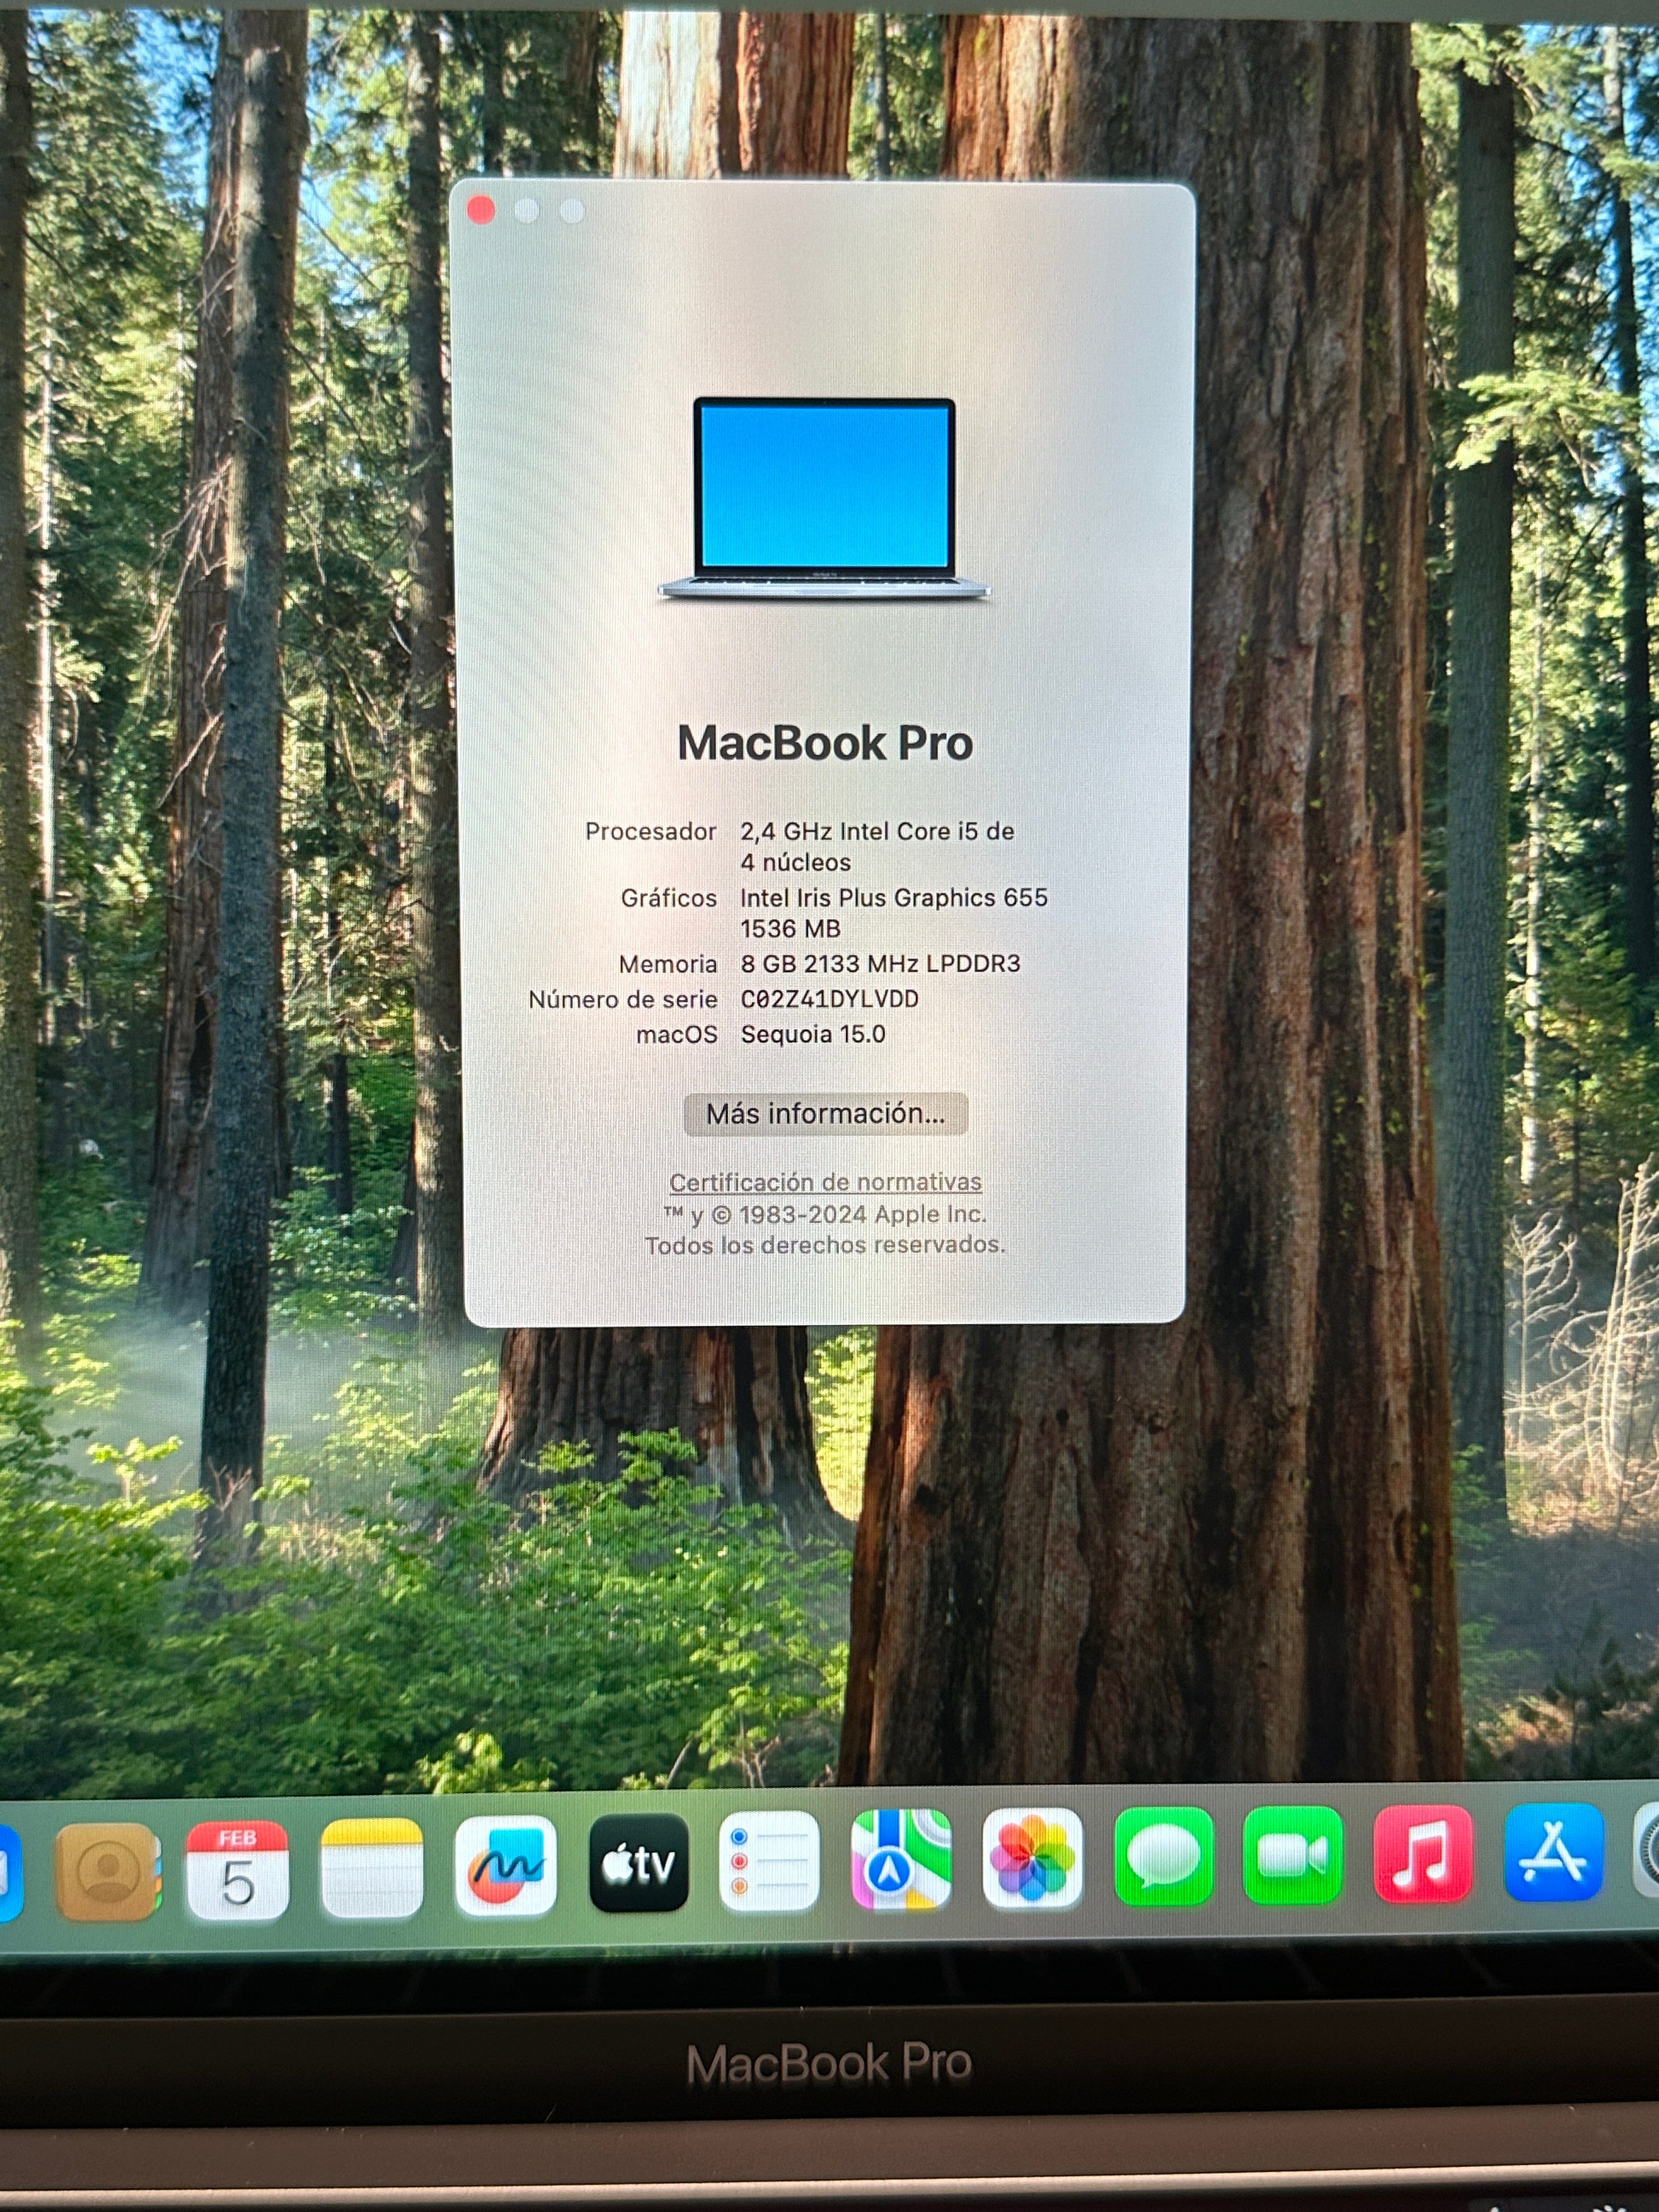Click the Todos los derechos reservados text
The width and height of the screenshot is (1659, 2212).
coord(825,1245)
